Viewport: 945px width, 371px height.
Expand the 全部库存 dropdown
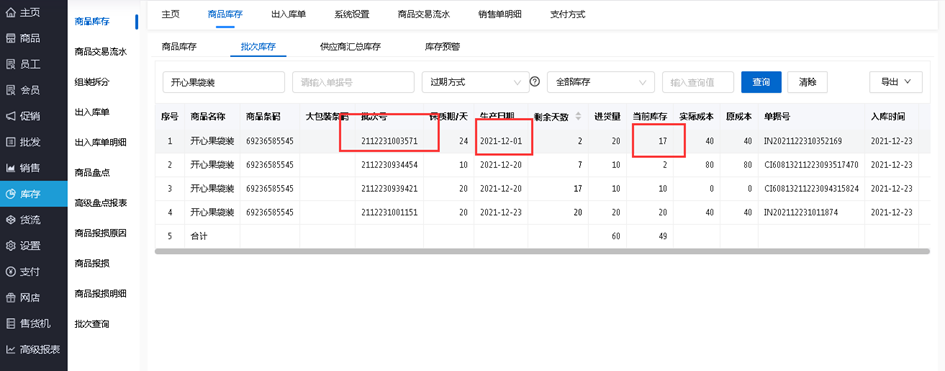(x=601, y=82)
